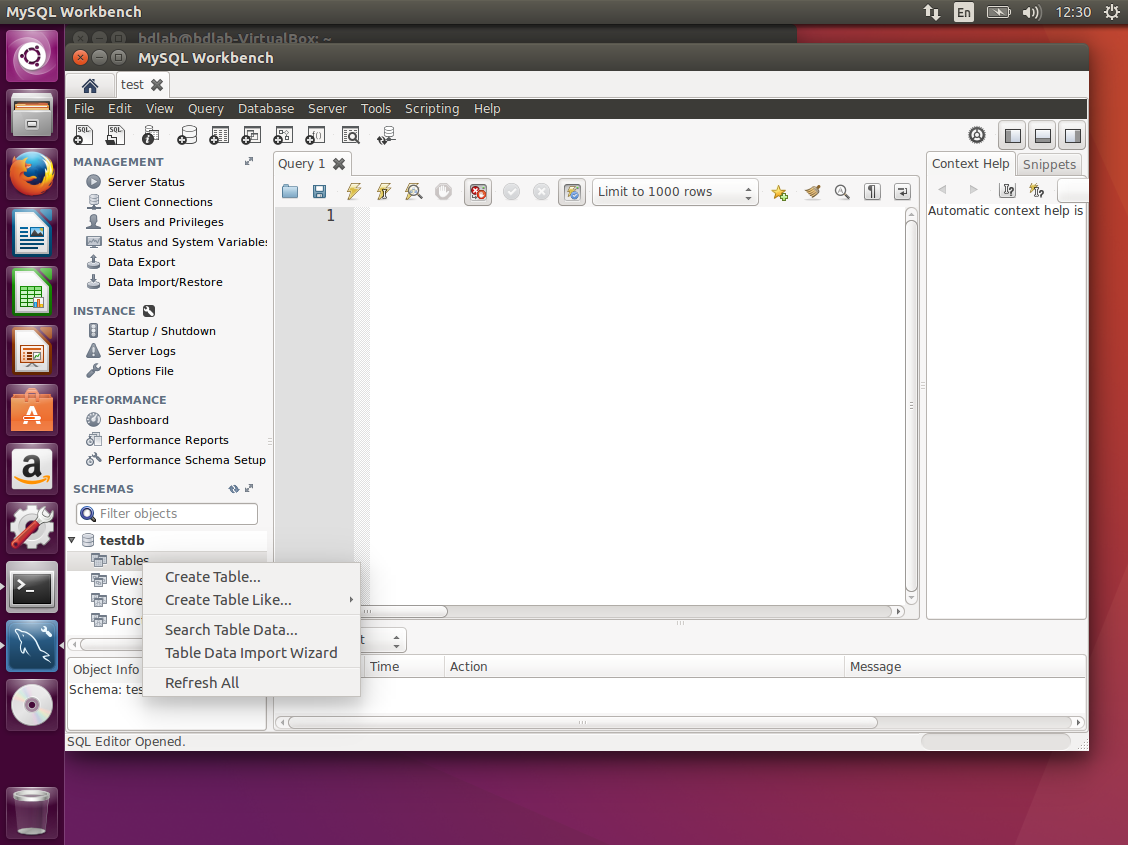This screenshot has width=1128, height=845.
Task: Toggle automatic context help icon
Action: tap(1037, 190)
